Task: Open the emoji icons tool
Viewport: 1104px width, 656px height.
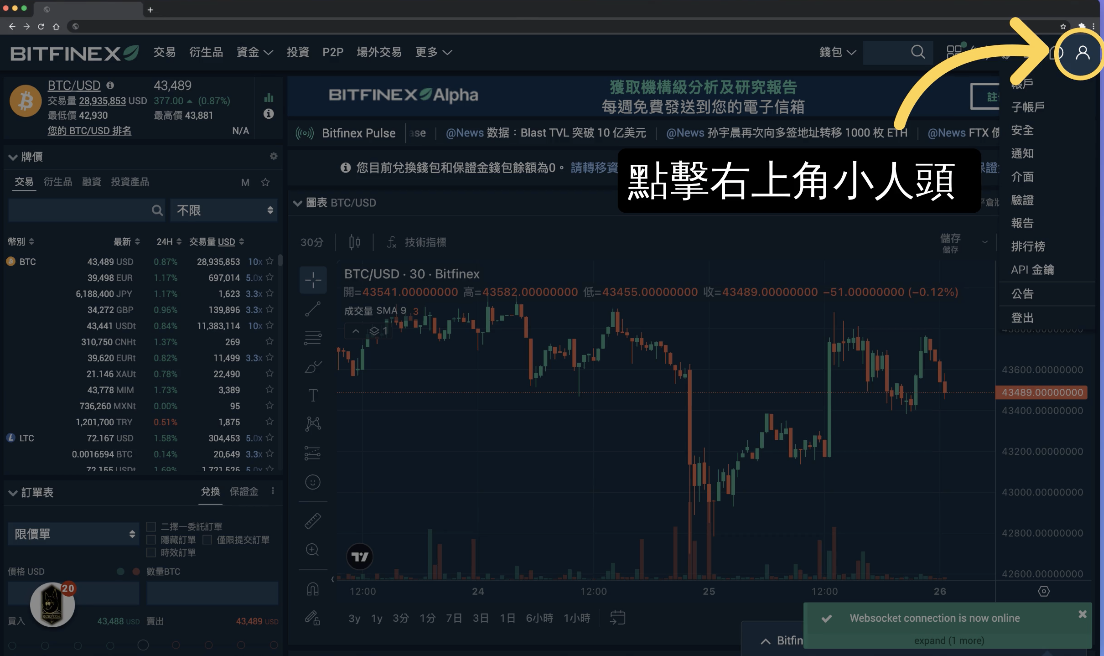Action: (313, 482)
